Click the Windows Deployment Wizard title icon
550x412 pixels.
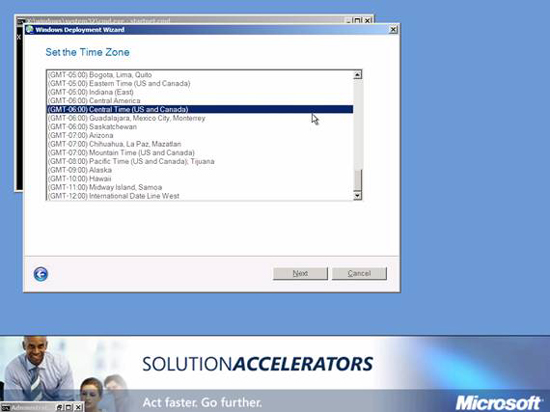pyautogui.click(x=29, y=29)
